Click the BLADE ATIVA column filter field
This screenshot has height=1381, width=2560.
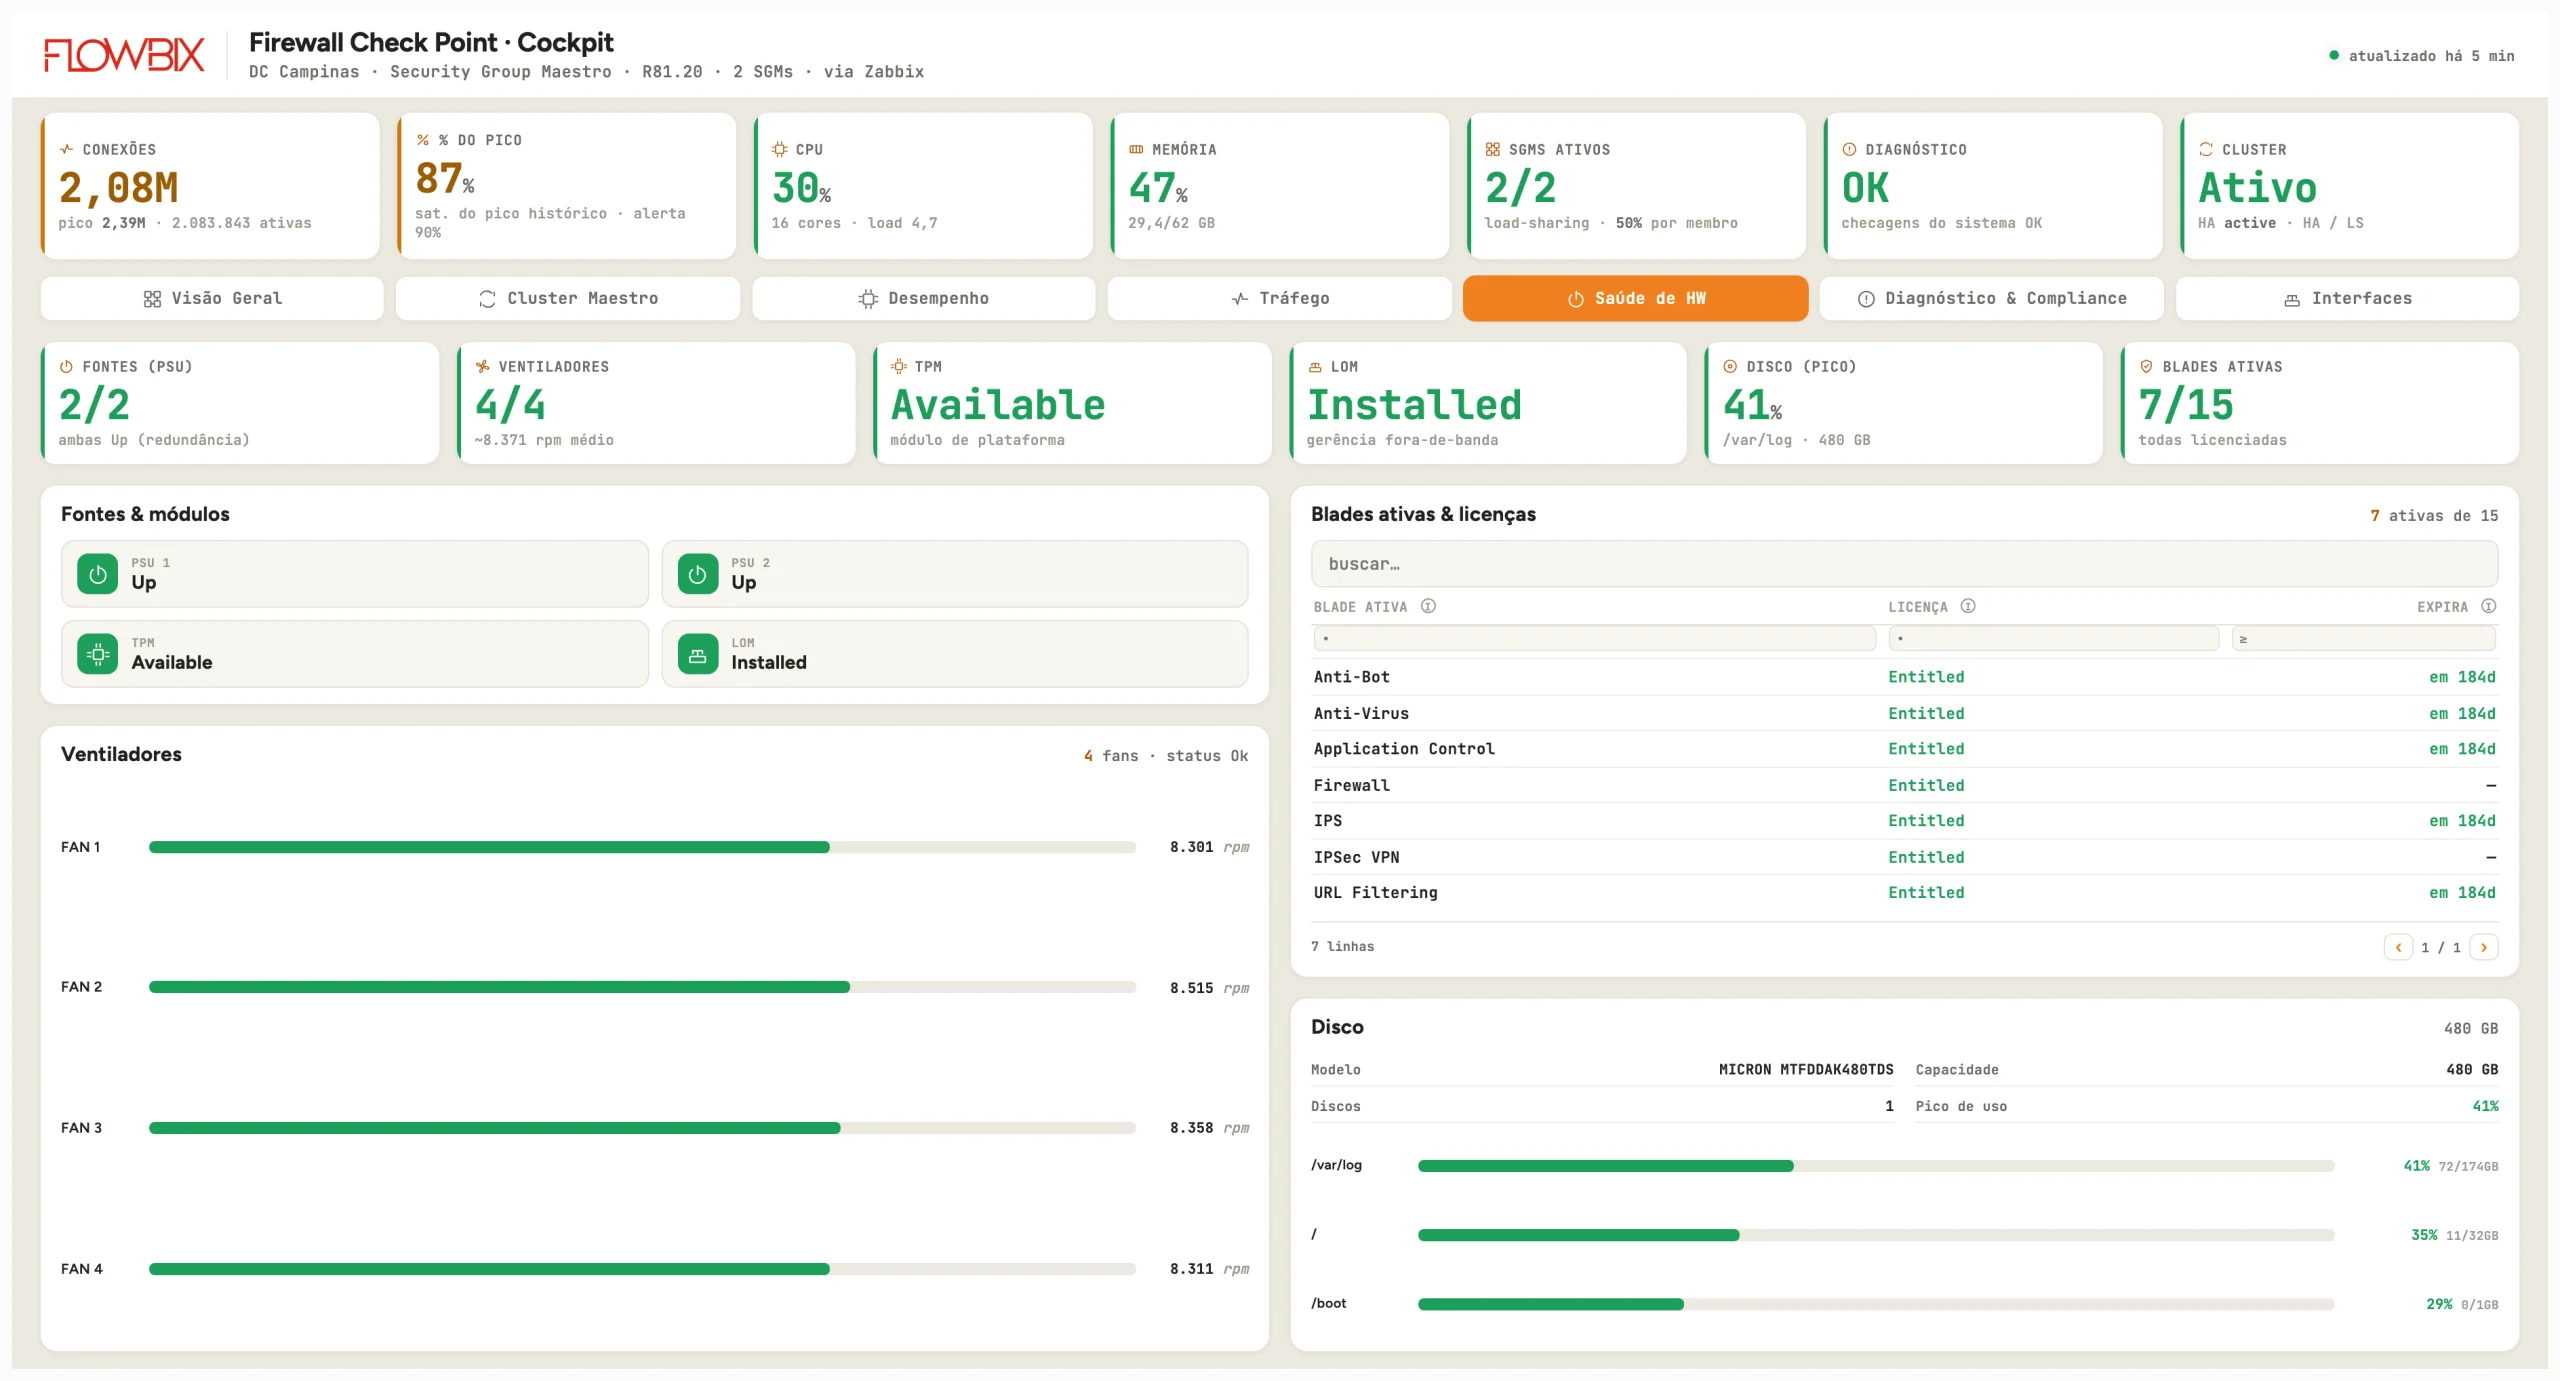click(1594, 638)
